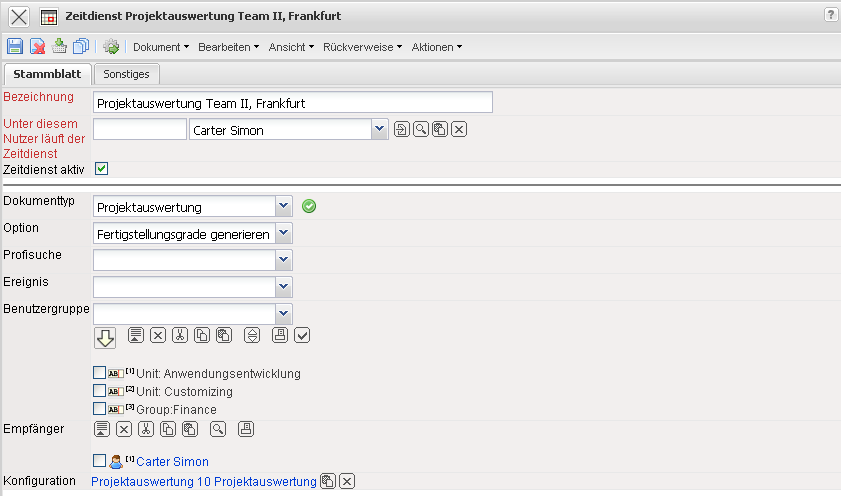Viewport: 841px width, 496px height.
Task: Click the yellow down-arrow add button under Benutzergruppe
Action: point(105,338)
